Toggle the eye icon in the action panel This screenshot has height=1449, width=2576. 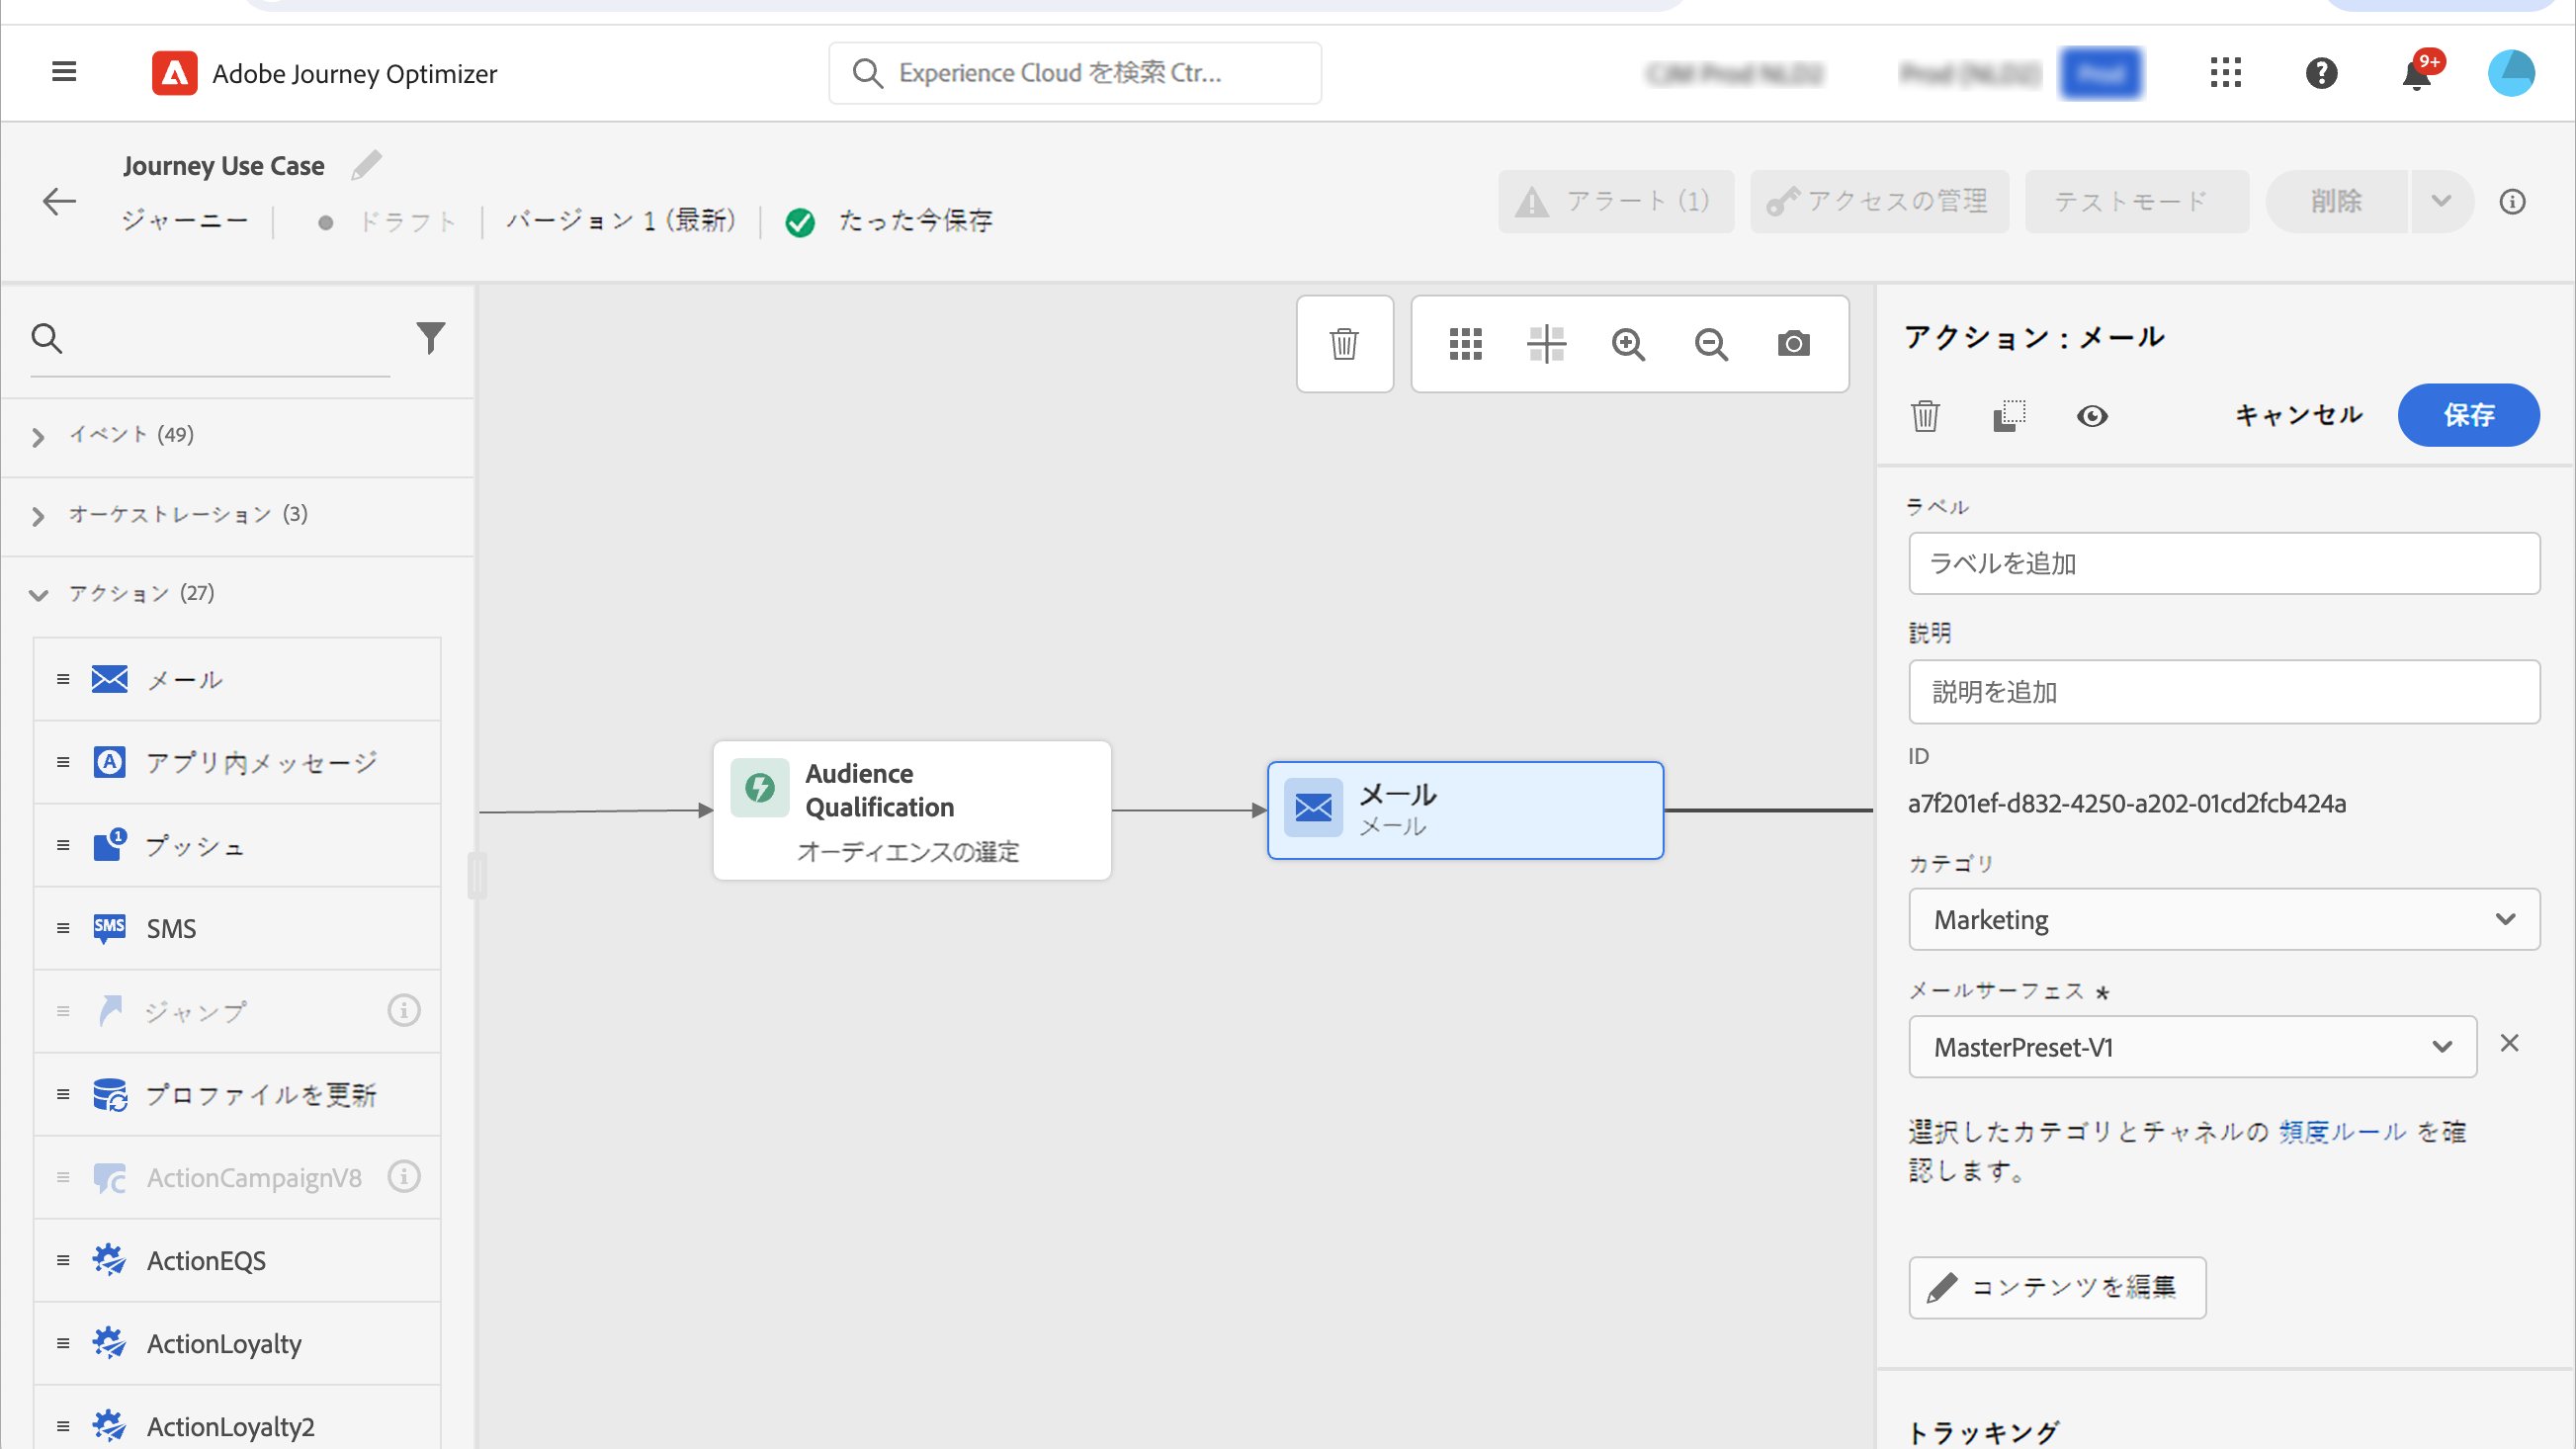click(2091, 415)
